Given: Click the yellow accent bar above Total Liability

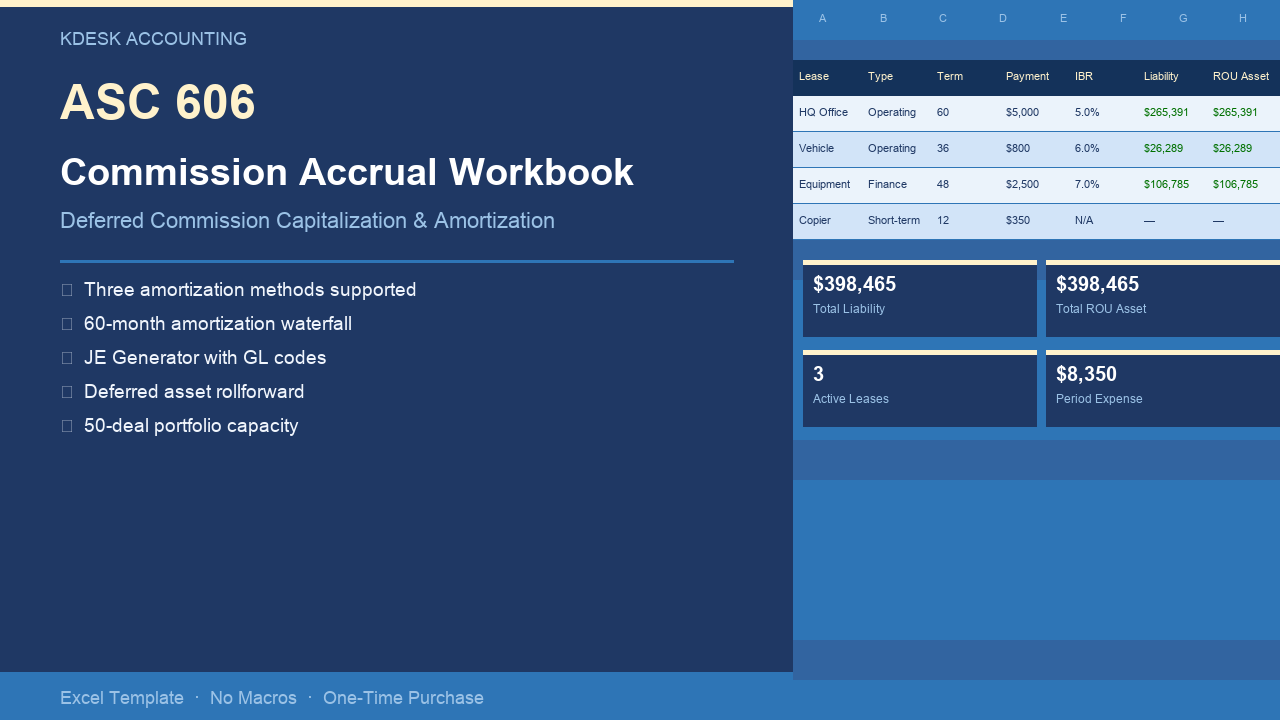Looking at the screenshot, I should 919,261.
